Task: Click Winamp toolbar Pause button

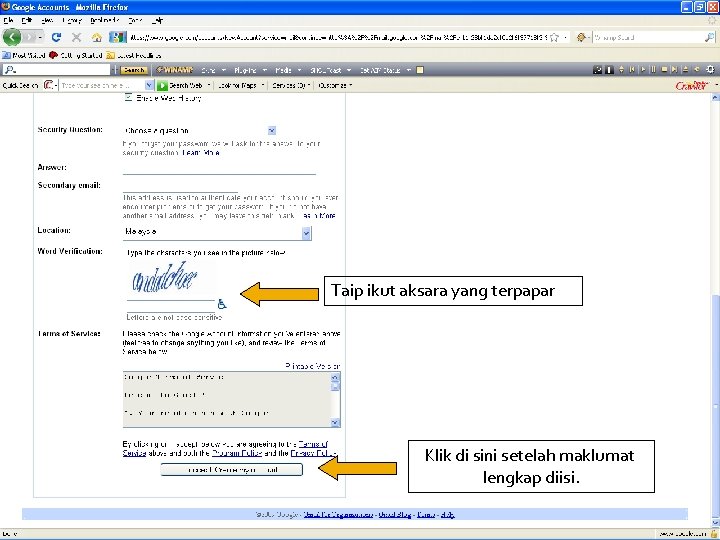Action: (x=653, y=70)
